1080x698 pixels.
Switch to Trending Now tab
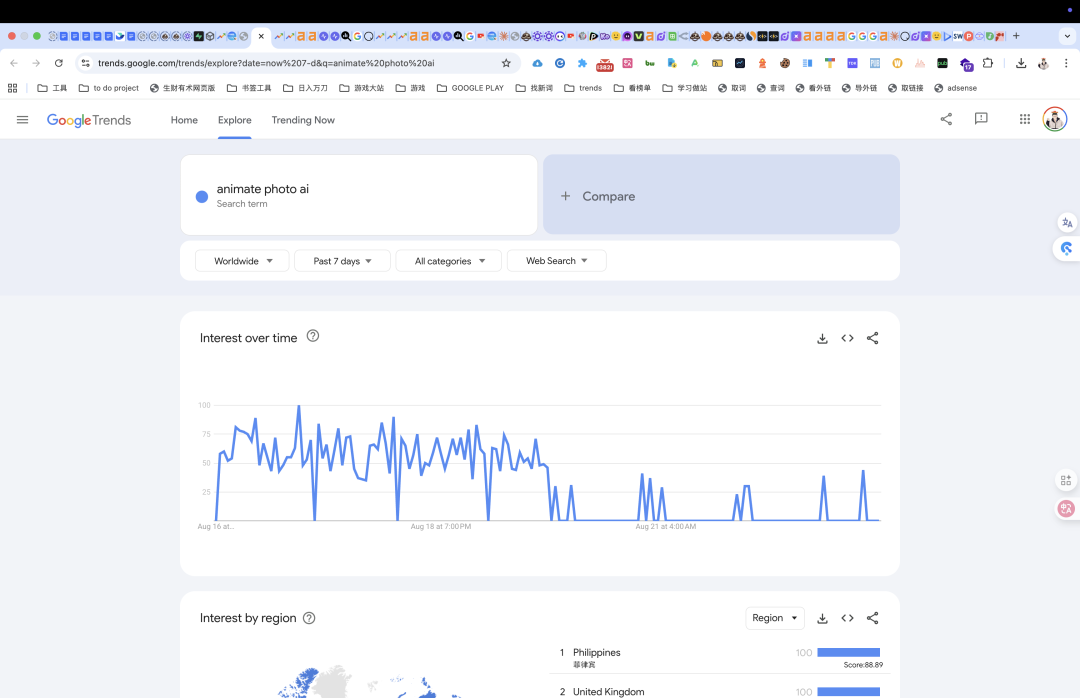[303, 120]
